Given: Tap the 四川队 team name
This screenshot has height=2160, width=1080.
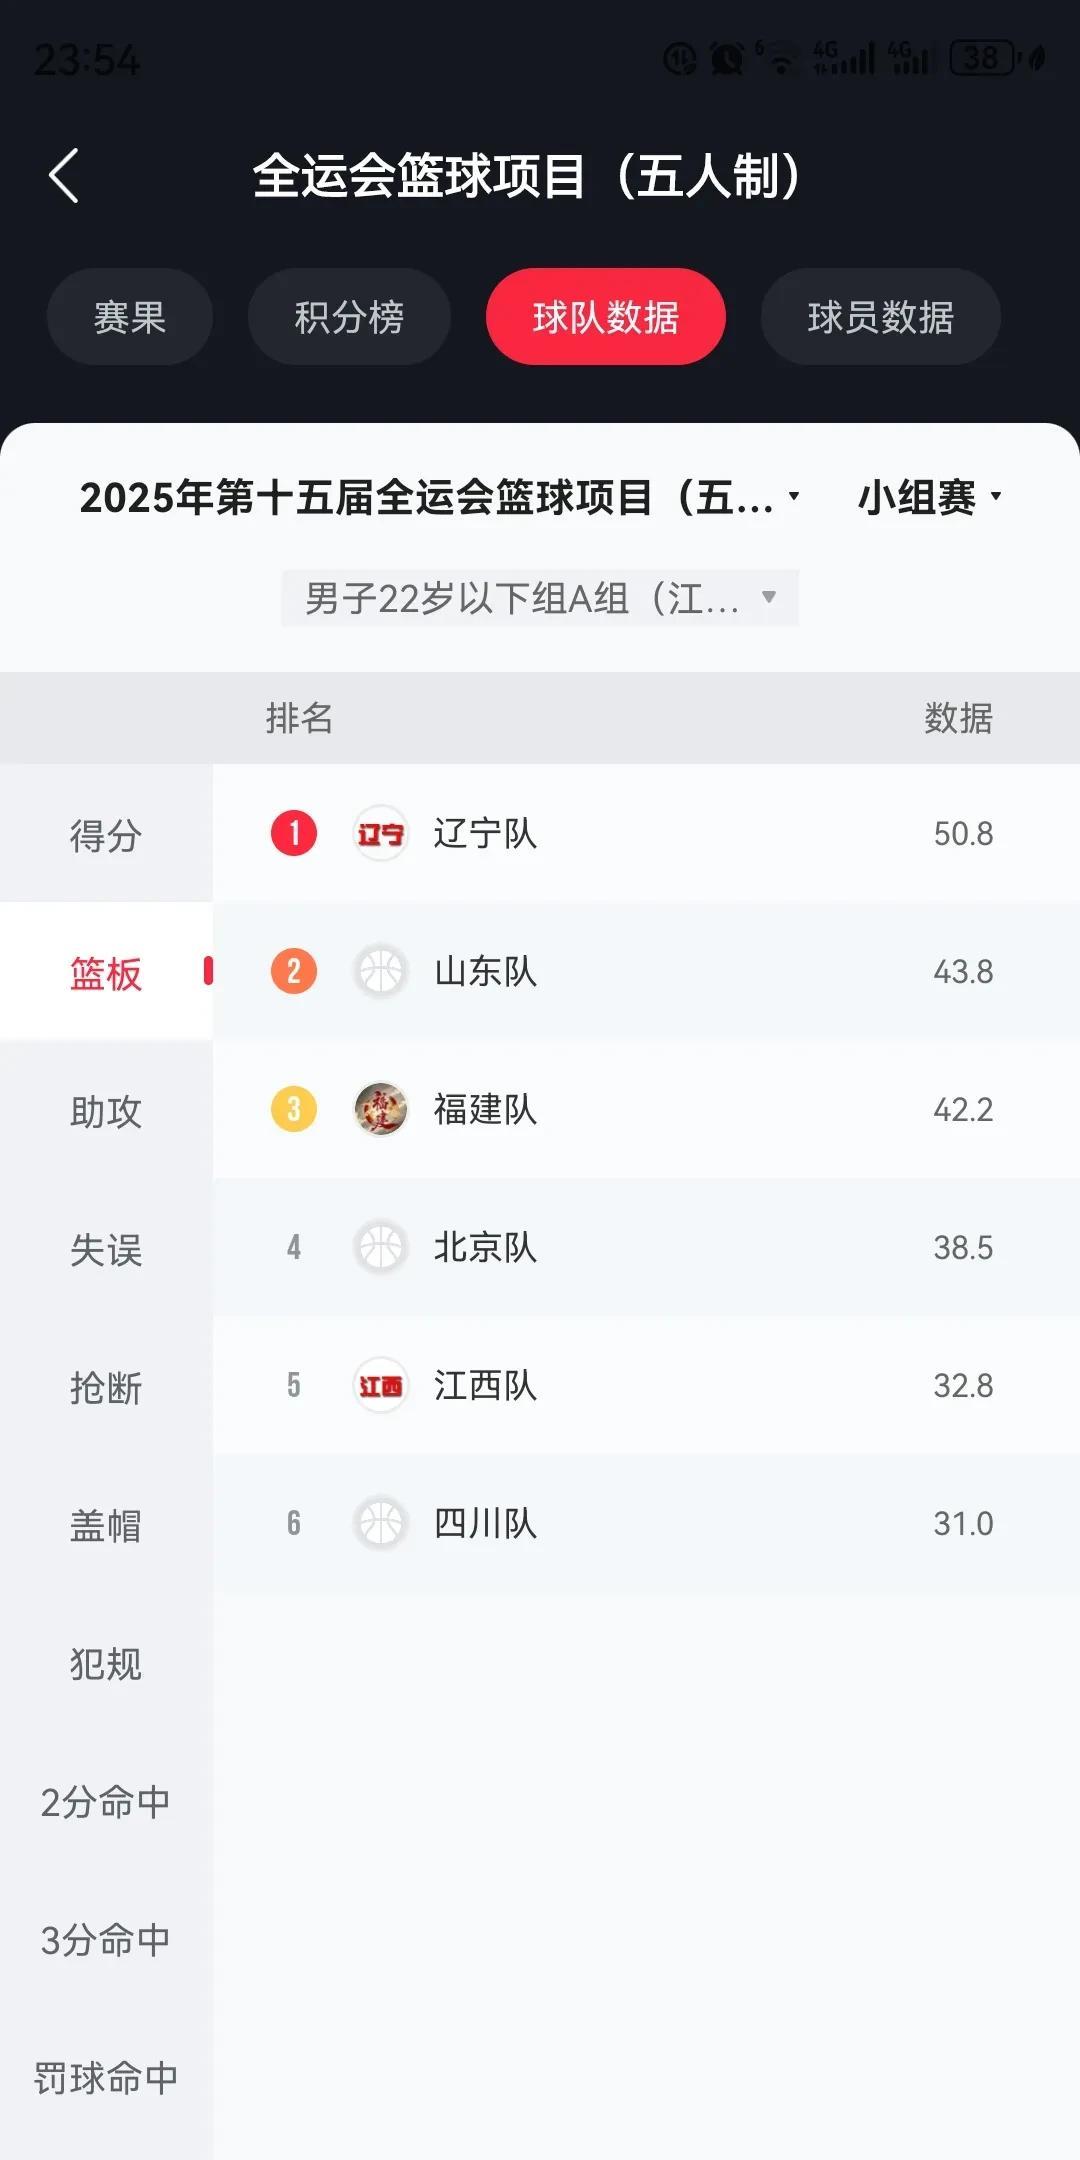Looking at the screenshot, I should click(486, 1523).
